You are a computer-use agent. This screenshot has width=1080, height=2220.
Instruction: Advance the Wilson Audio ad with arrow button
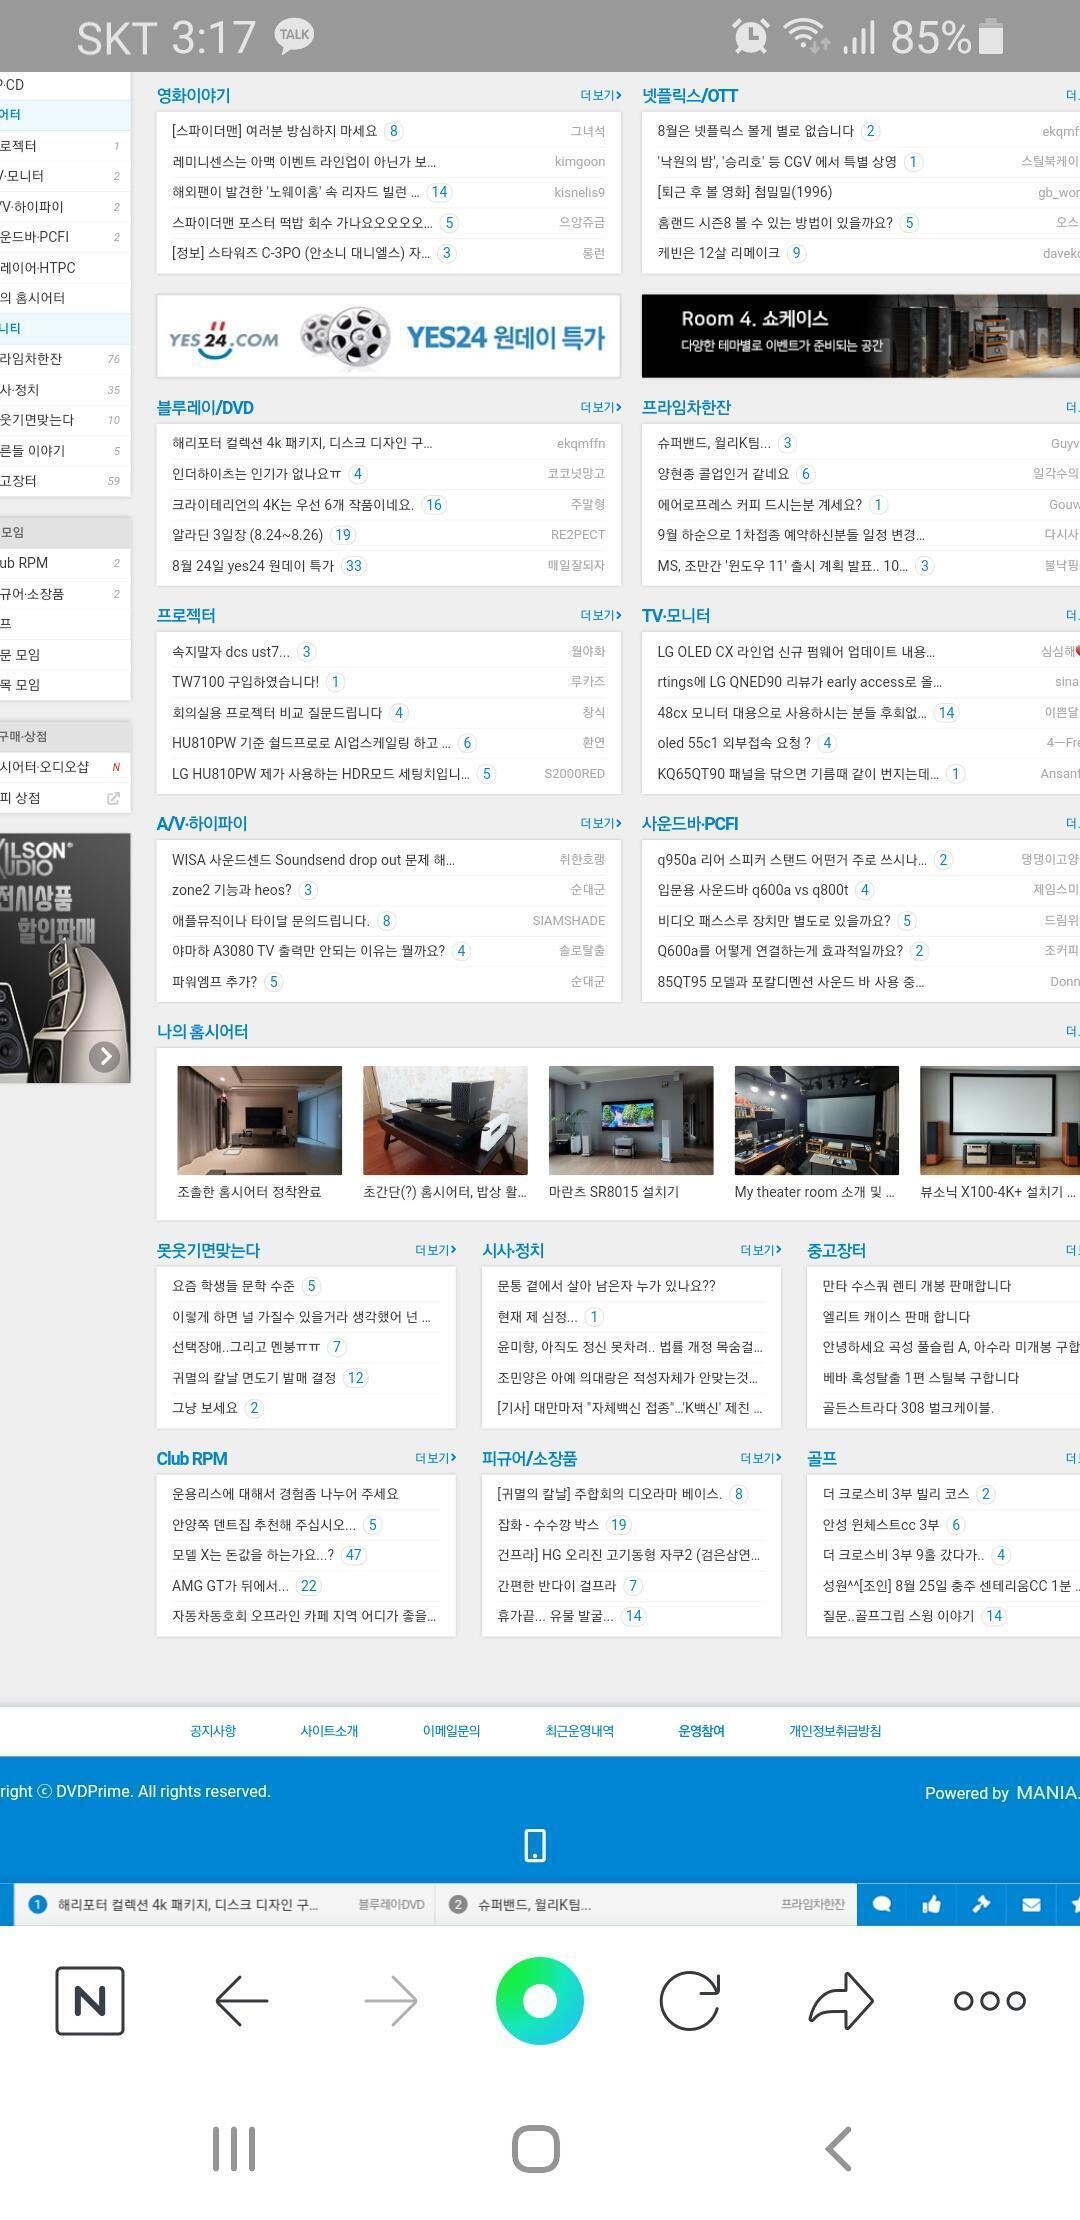click(104, 1057)
